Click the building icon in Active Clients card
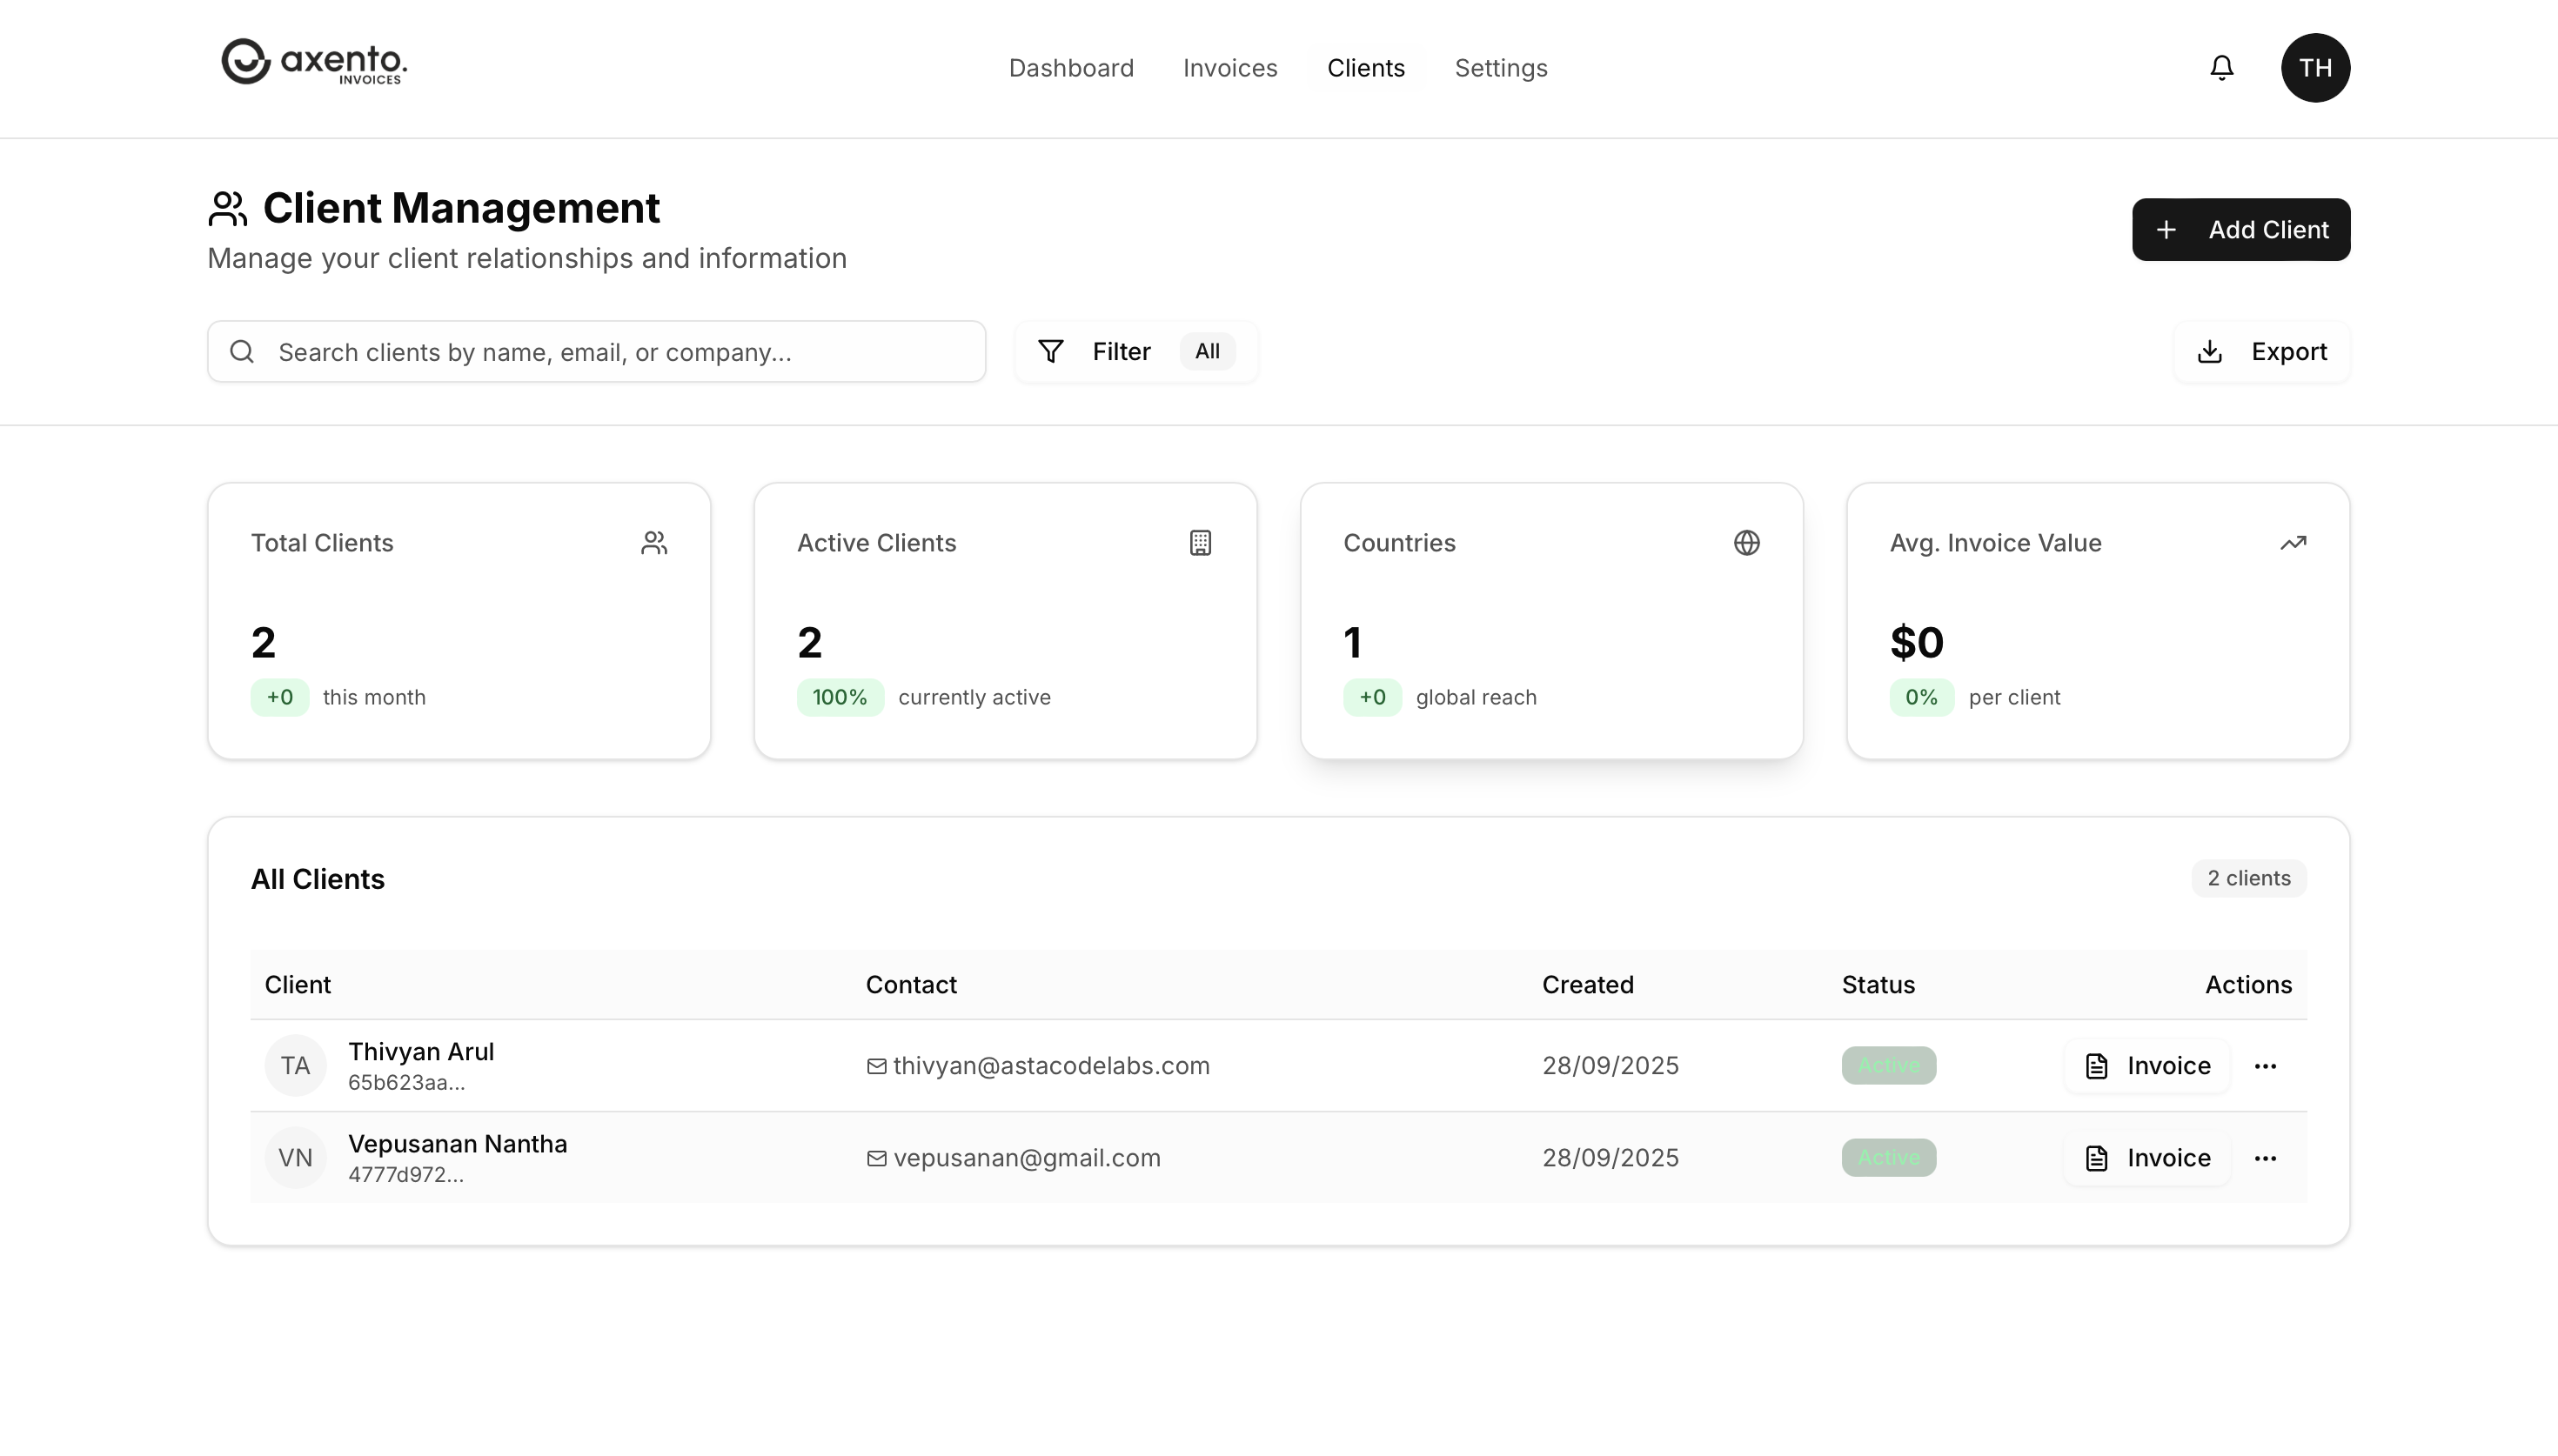The height and width of the screenshot is (1456, 2558). point(1200,543)
